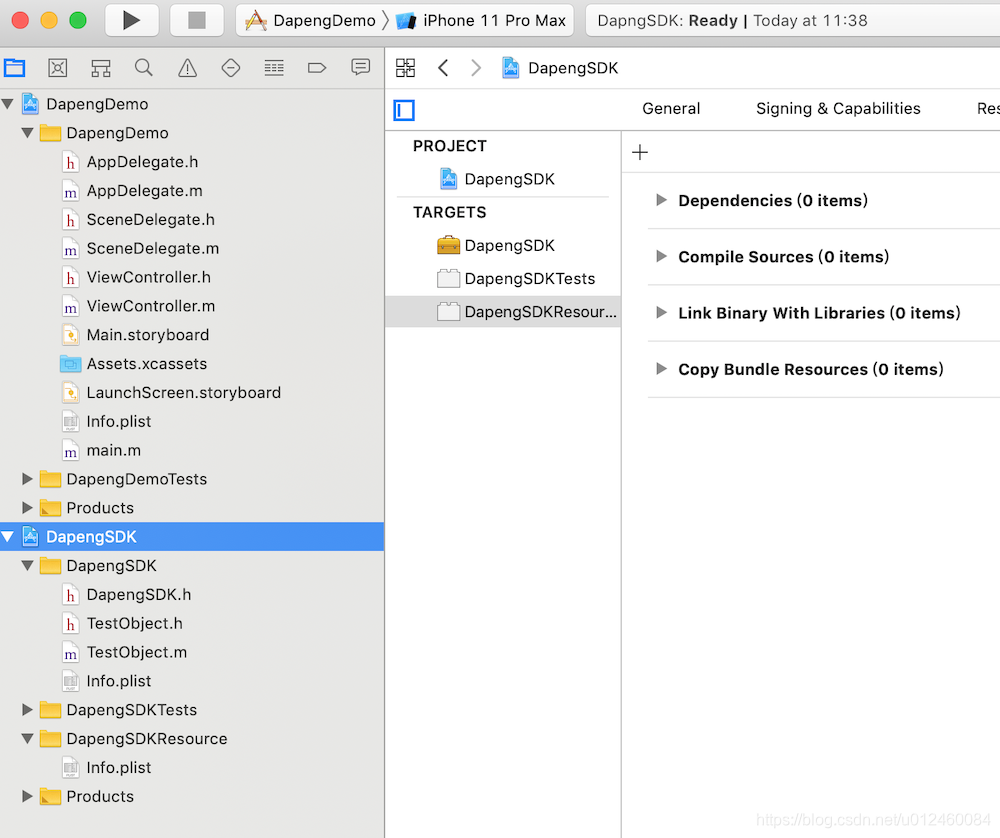The width and height of the screenshot is (1000, 838).
Task: Expand Products folder under DapengDemo
Action: pyautogui.click(x=27, y=508)
